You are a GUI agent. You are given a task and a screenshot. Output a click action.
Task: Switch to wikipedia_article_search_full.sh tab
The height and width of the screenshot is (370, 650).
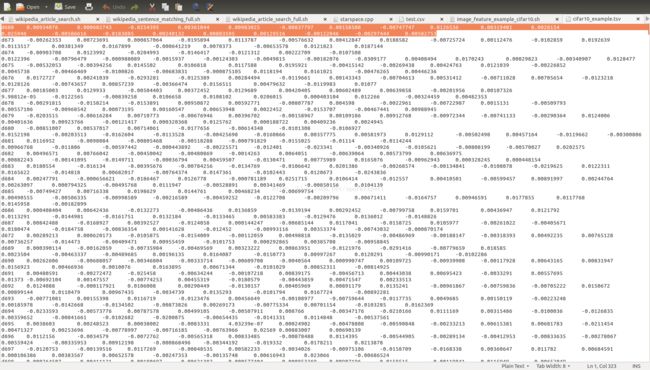(x=270, y=19)
